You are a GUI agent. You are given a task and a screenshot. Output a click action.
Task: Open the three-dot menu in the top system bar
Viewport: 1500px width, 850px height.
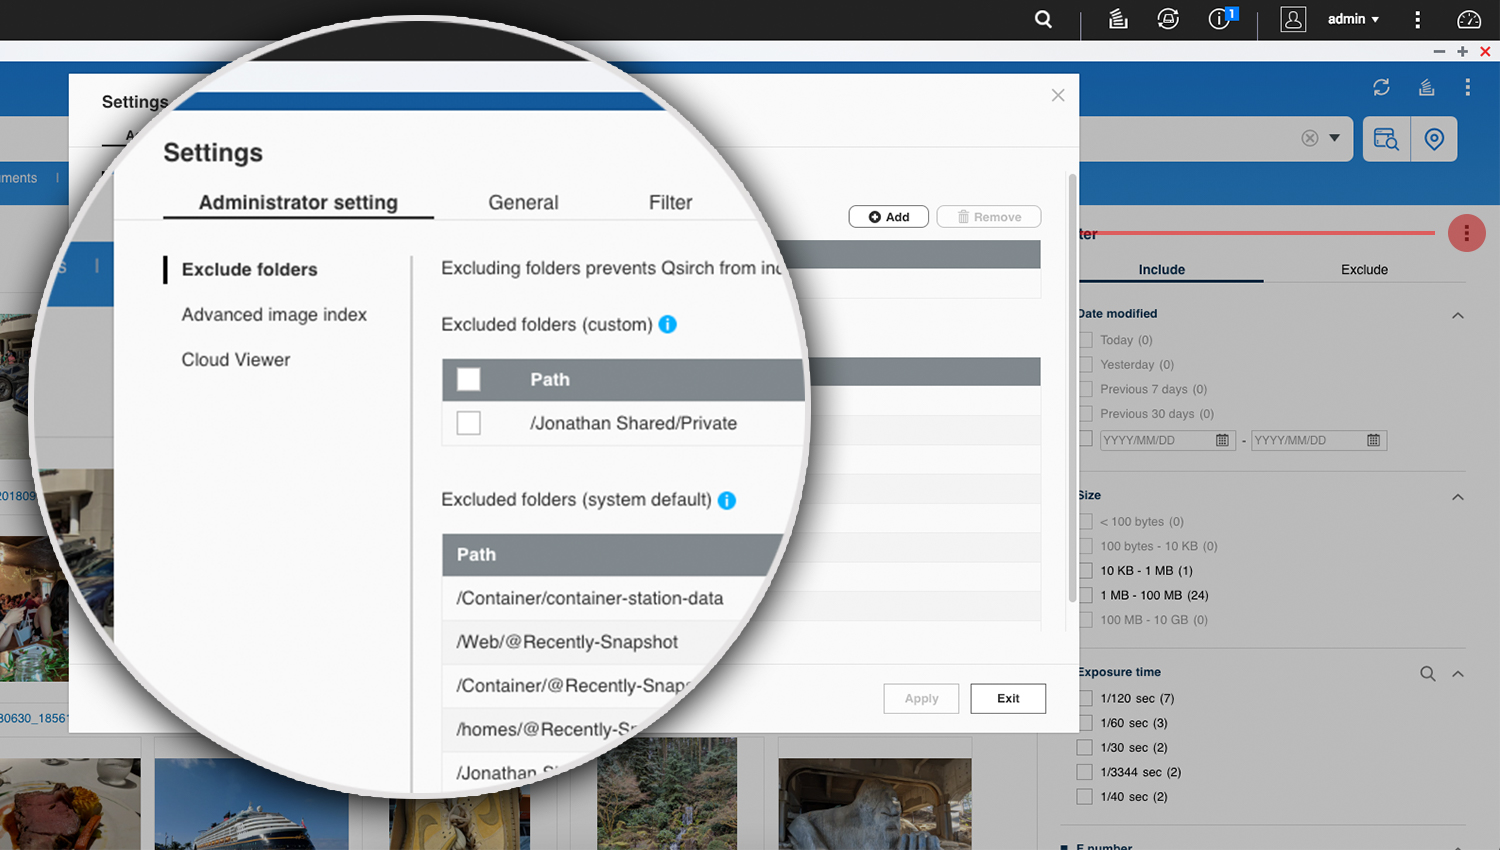pos(1417,19)
